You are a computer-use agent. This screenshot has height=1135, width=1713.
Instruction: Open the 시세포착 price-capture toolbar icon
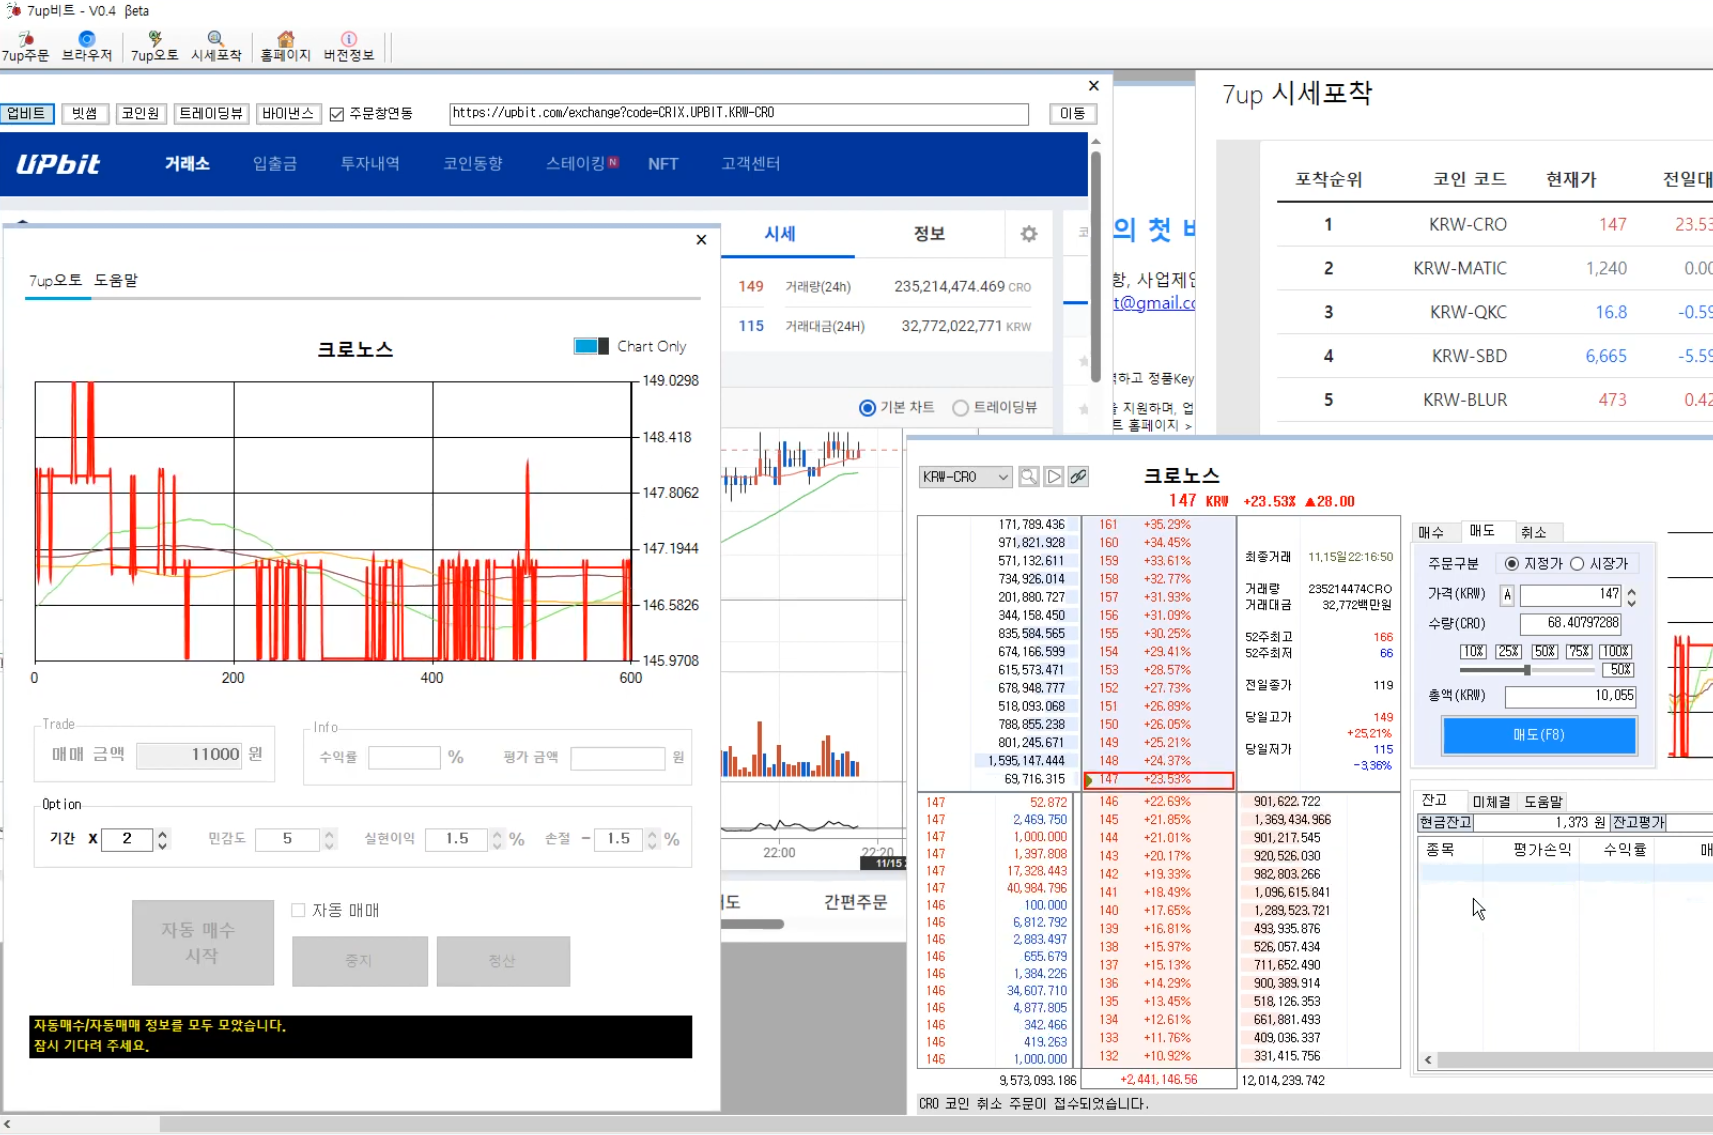point(216,47)
